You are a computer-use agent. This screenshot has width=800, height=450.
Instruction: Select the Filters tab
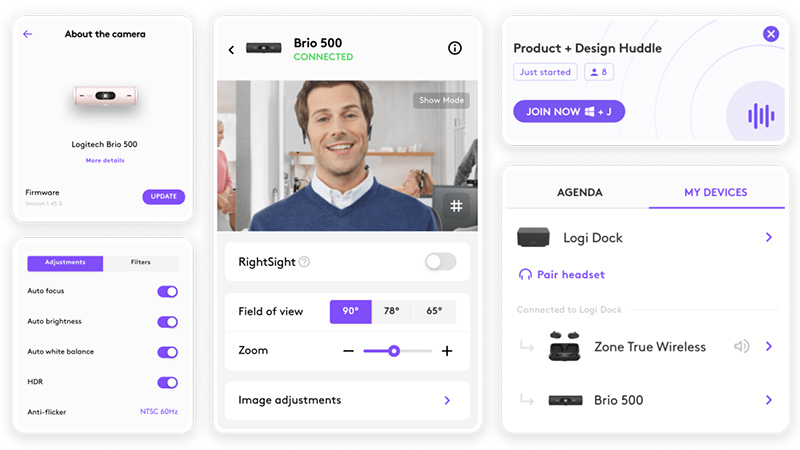click(140, 262)
